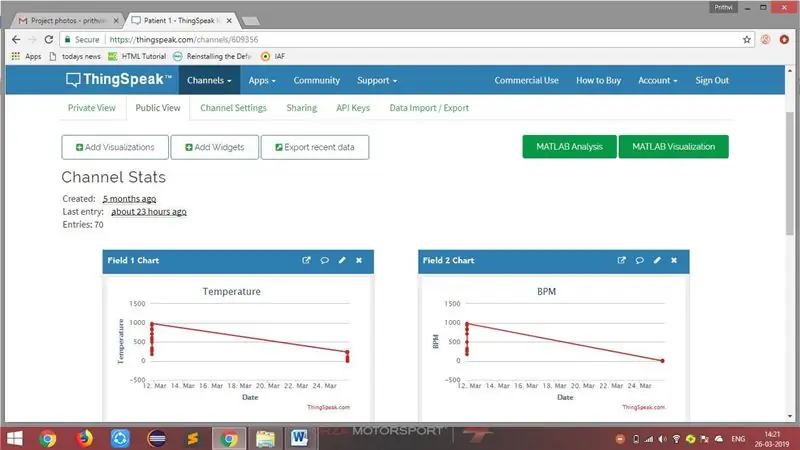Screen dimensions: 800x450
Task: Open 'Reinstalling the Defa' bookmark
Action: (x=212, y=56)
